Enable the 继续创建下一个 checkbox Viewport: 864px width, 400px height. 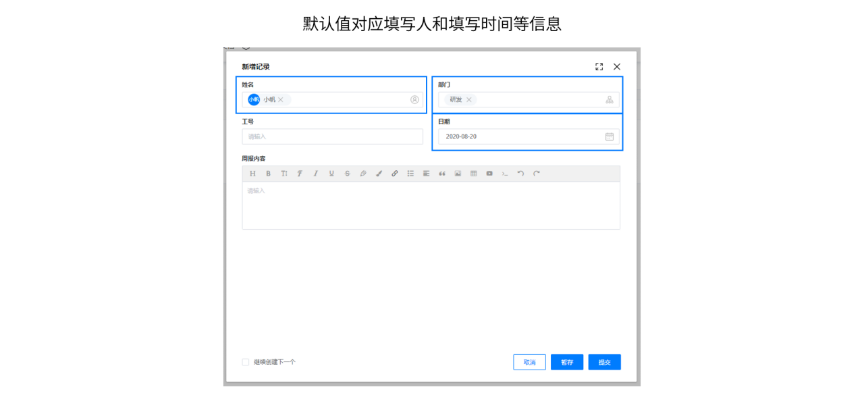(x=246, y=362)
